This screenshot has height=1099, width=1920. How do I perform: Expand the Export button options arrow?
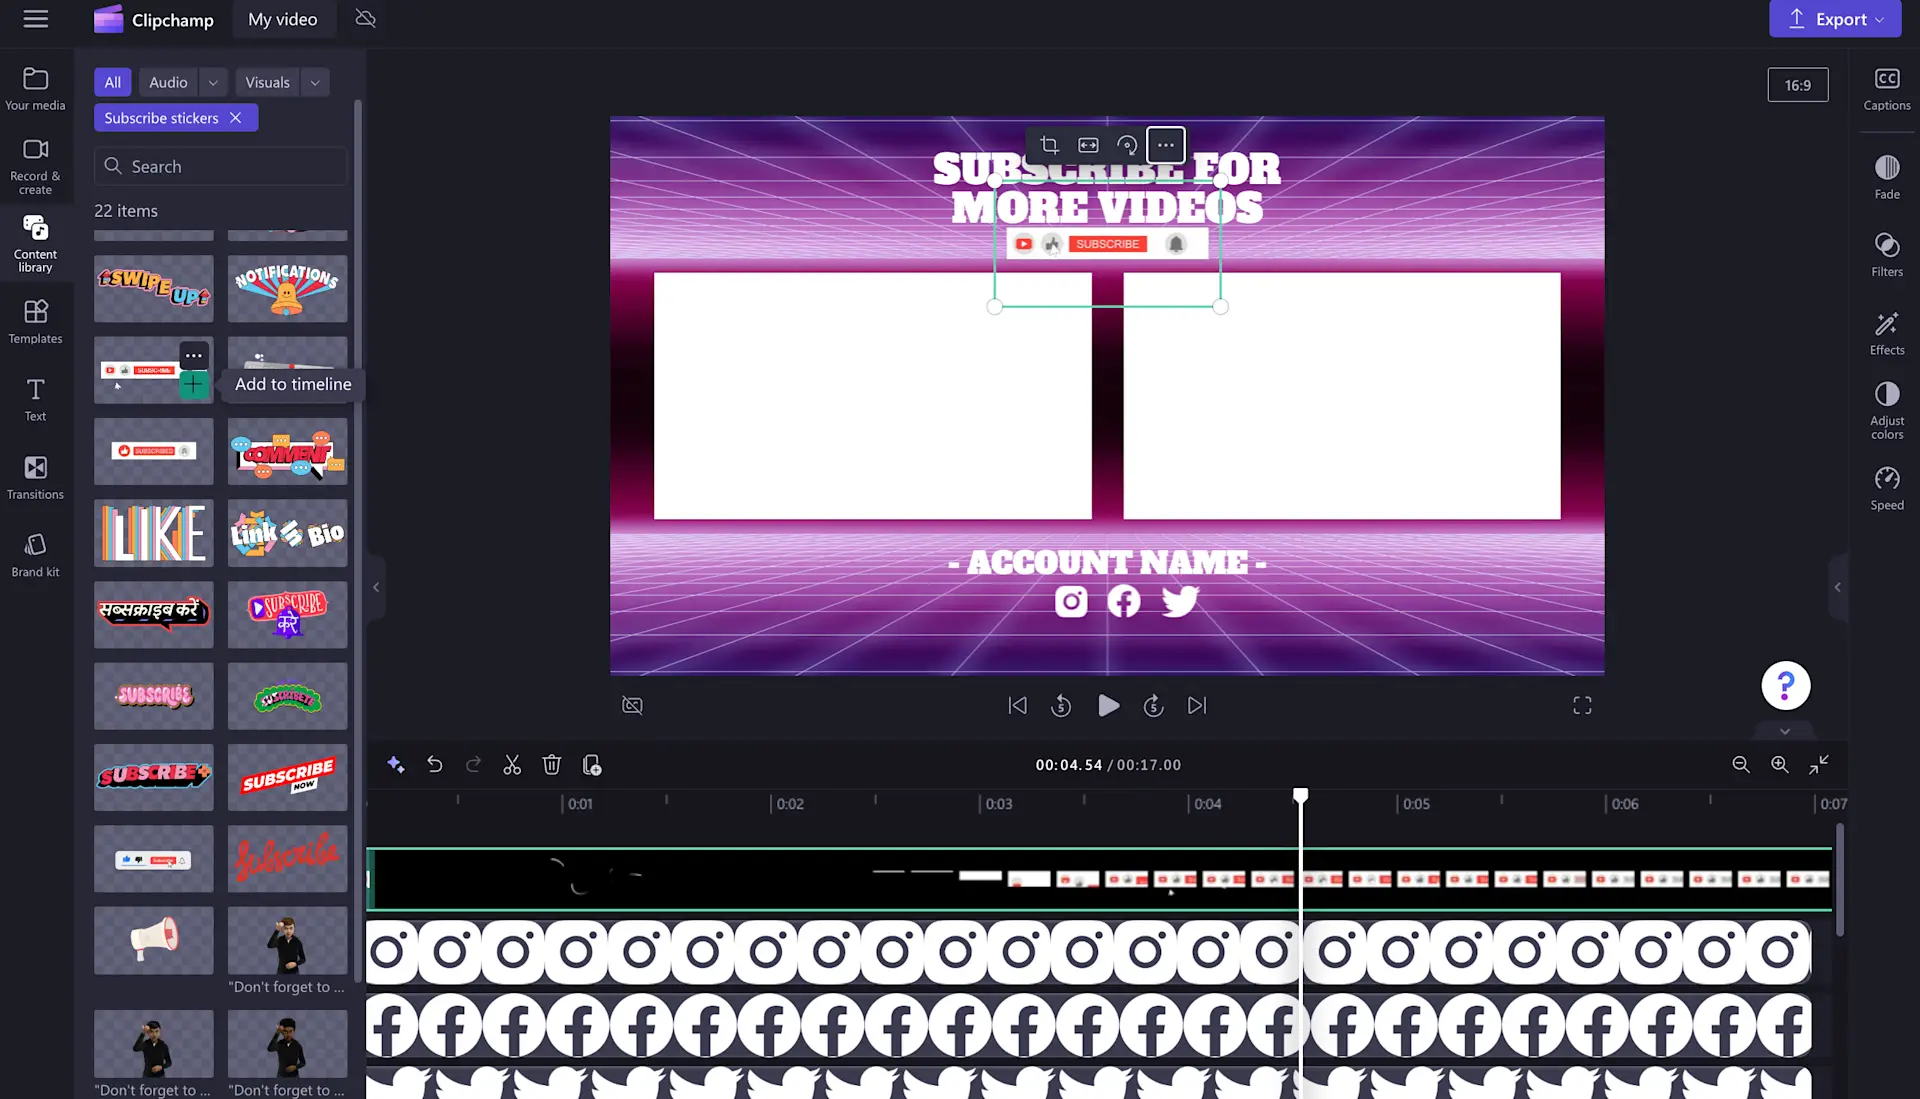[1880, 18]
